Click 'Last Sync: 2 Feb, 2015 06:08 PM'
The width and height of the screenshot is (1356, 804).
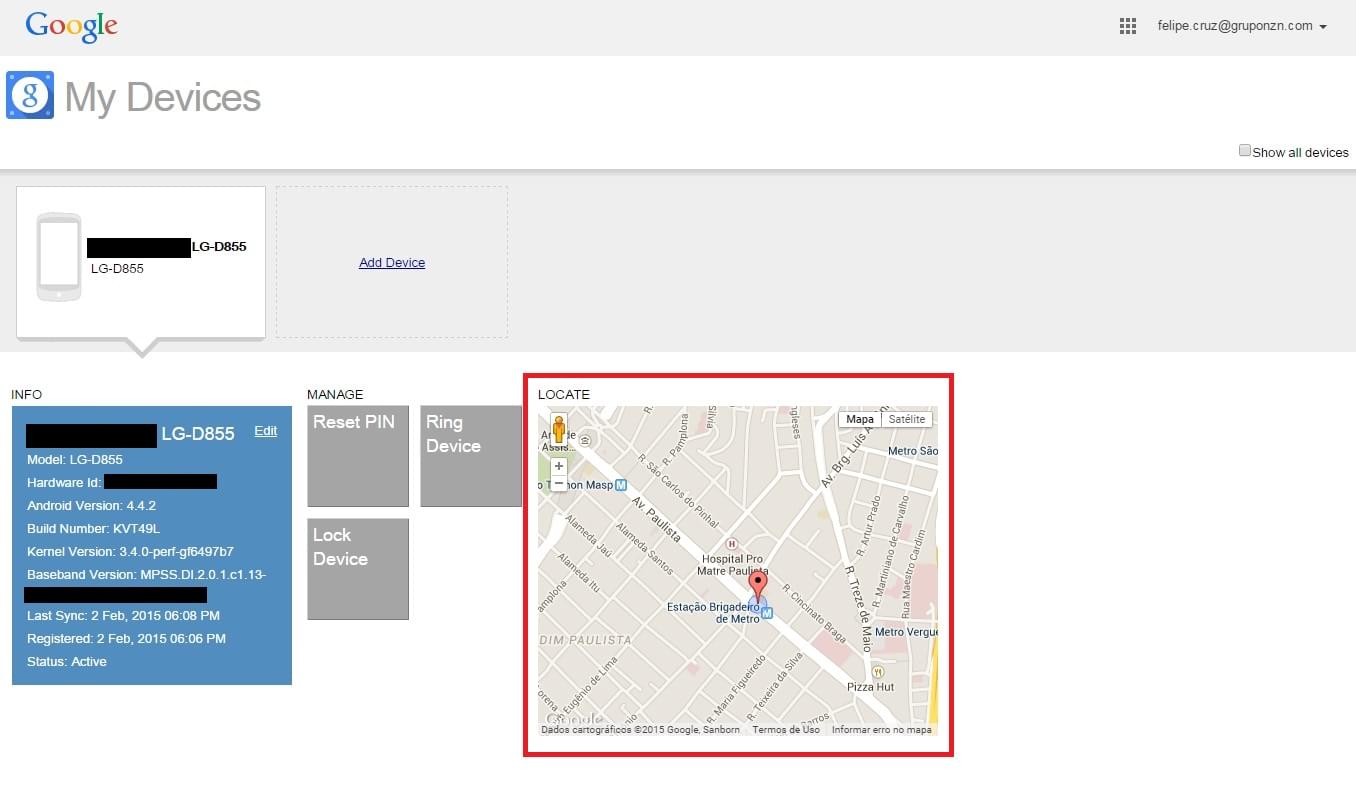[x=123, y=615]
